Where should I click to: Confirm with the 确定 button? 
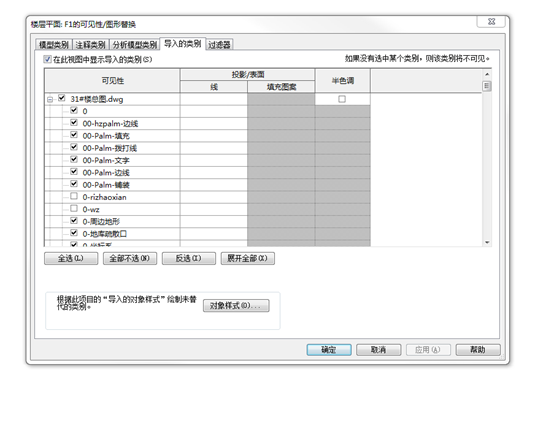tap(329, 350)
